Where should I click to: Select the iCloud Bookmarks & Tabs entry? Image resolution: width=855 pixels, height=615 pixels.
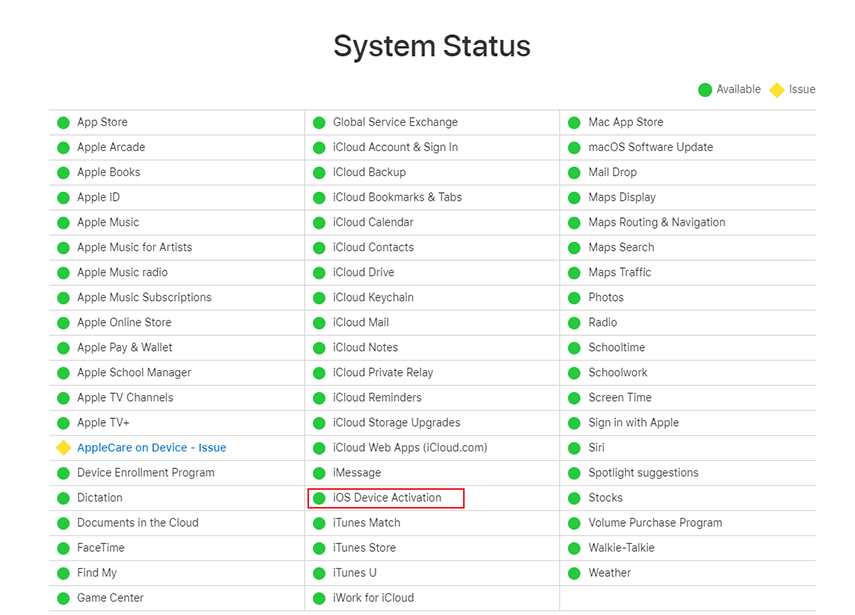pos(397,197)
